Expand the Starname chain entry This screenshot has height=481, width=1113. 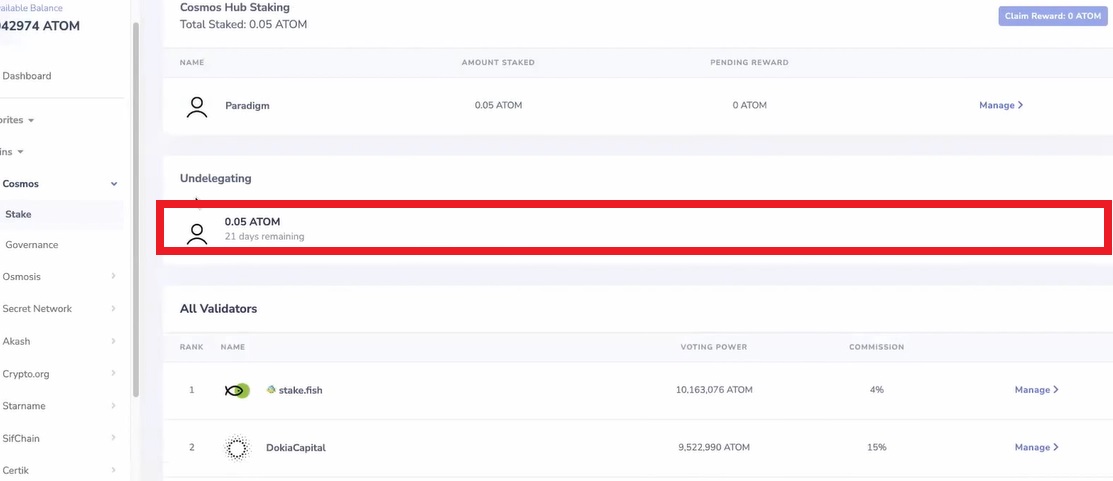coord(60,406)
